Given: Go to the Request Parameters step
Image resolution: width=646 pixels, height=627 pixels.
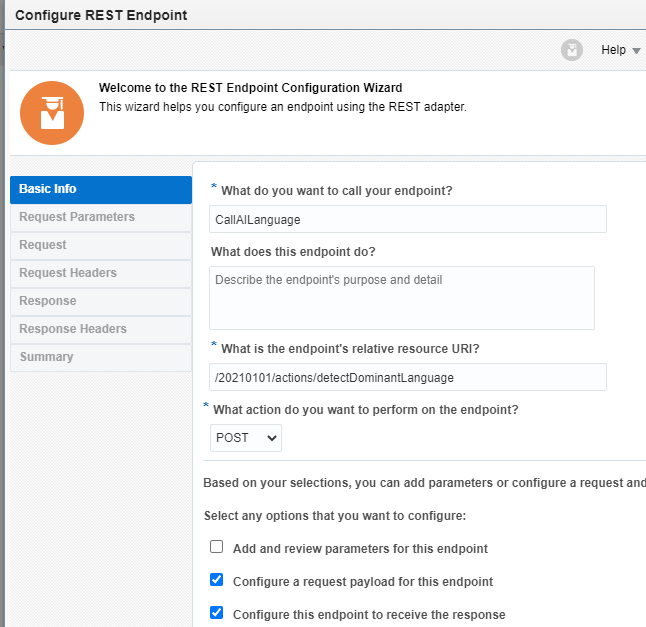Looking at the screenshot, I should [100, 217].
